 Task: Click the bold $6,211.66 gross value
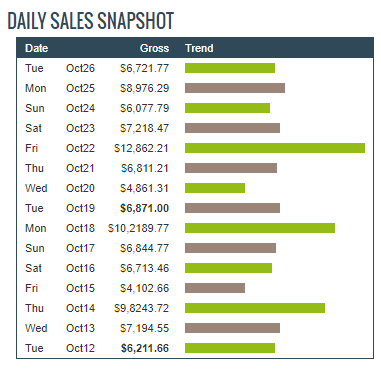pos(144,348)
